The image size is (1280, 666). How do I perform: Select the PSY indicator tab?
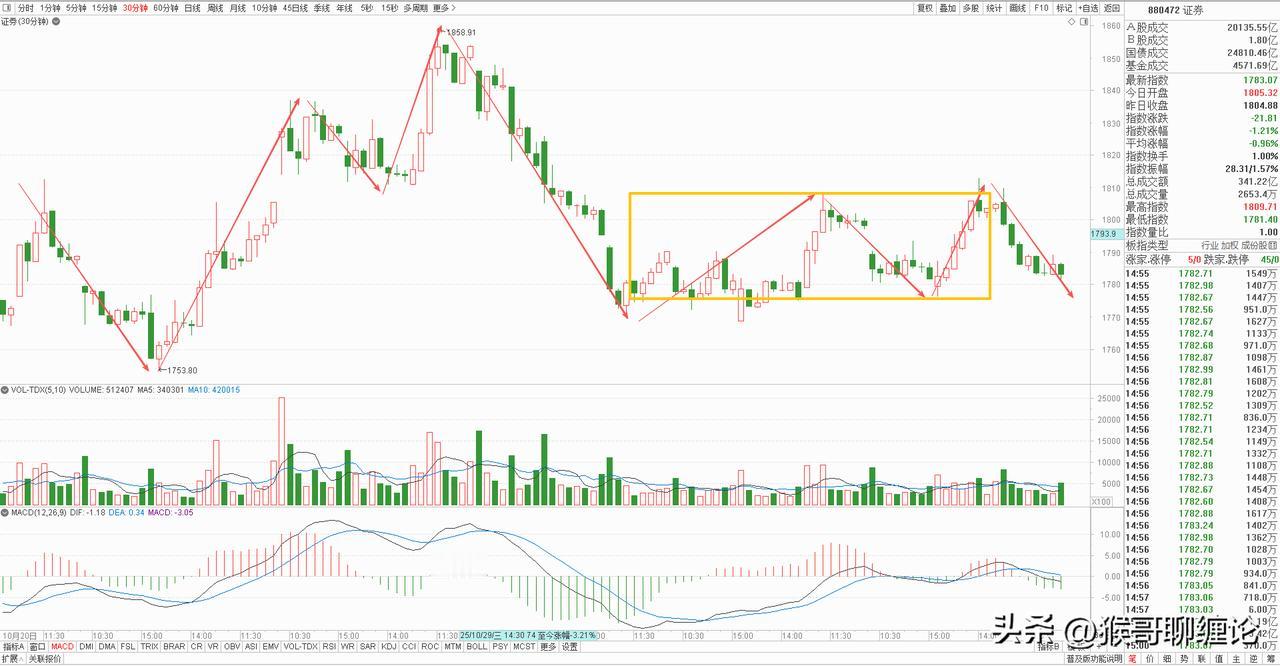(500, 647)
